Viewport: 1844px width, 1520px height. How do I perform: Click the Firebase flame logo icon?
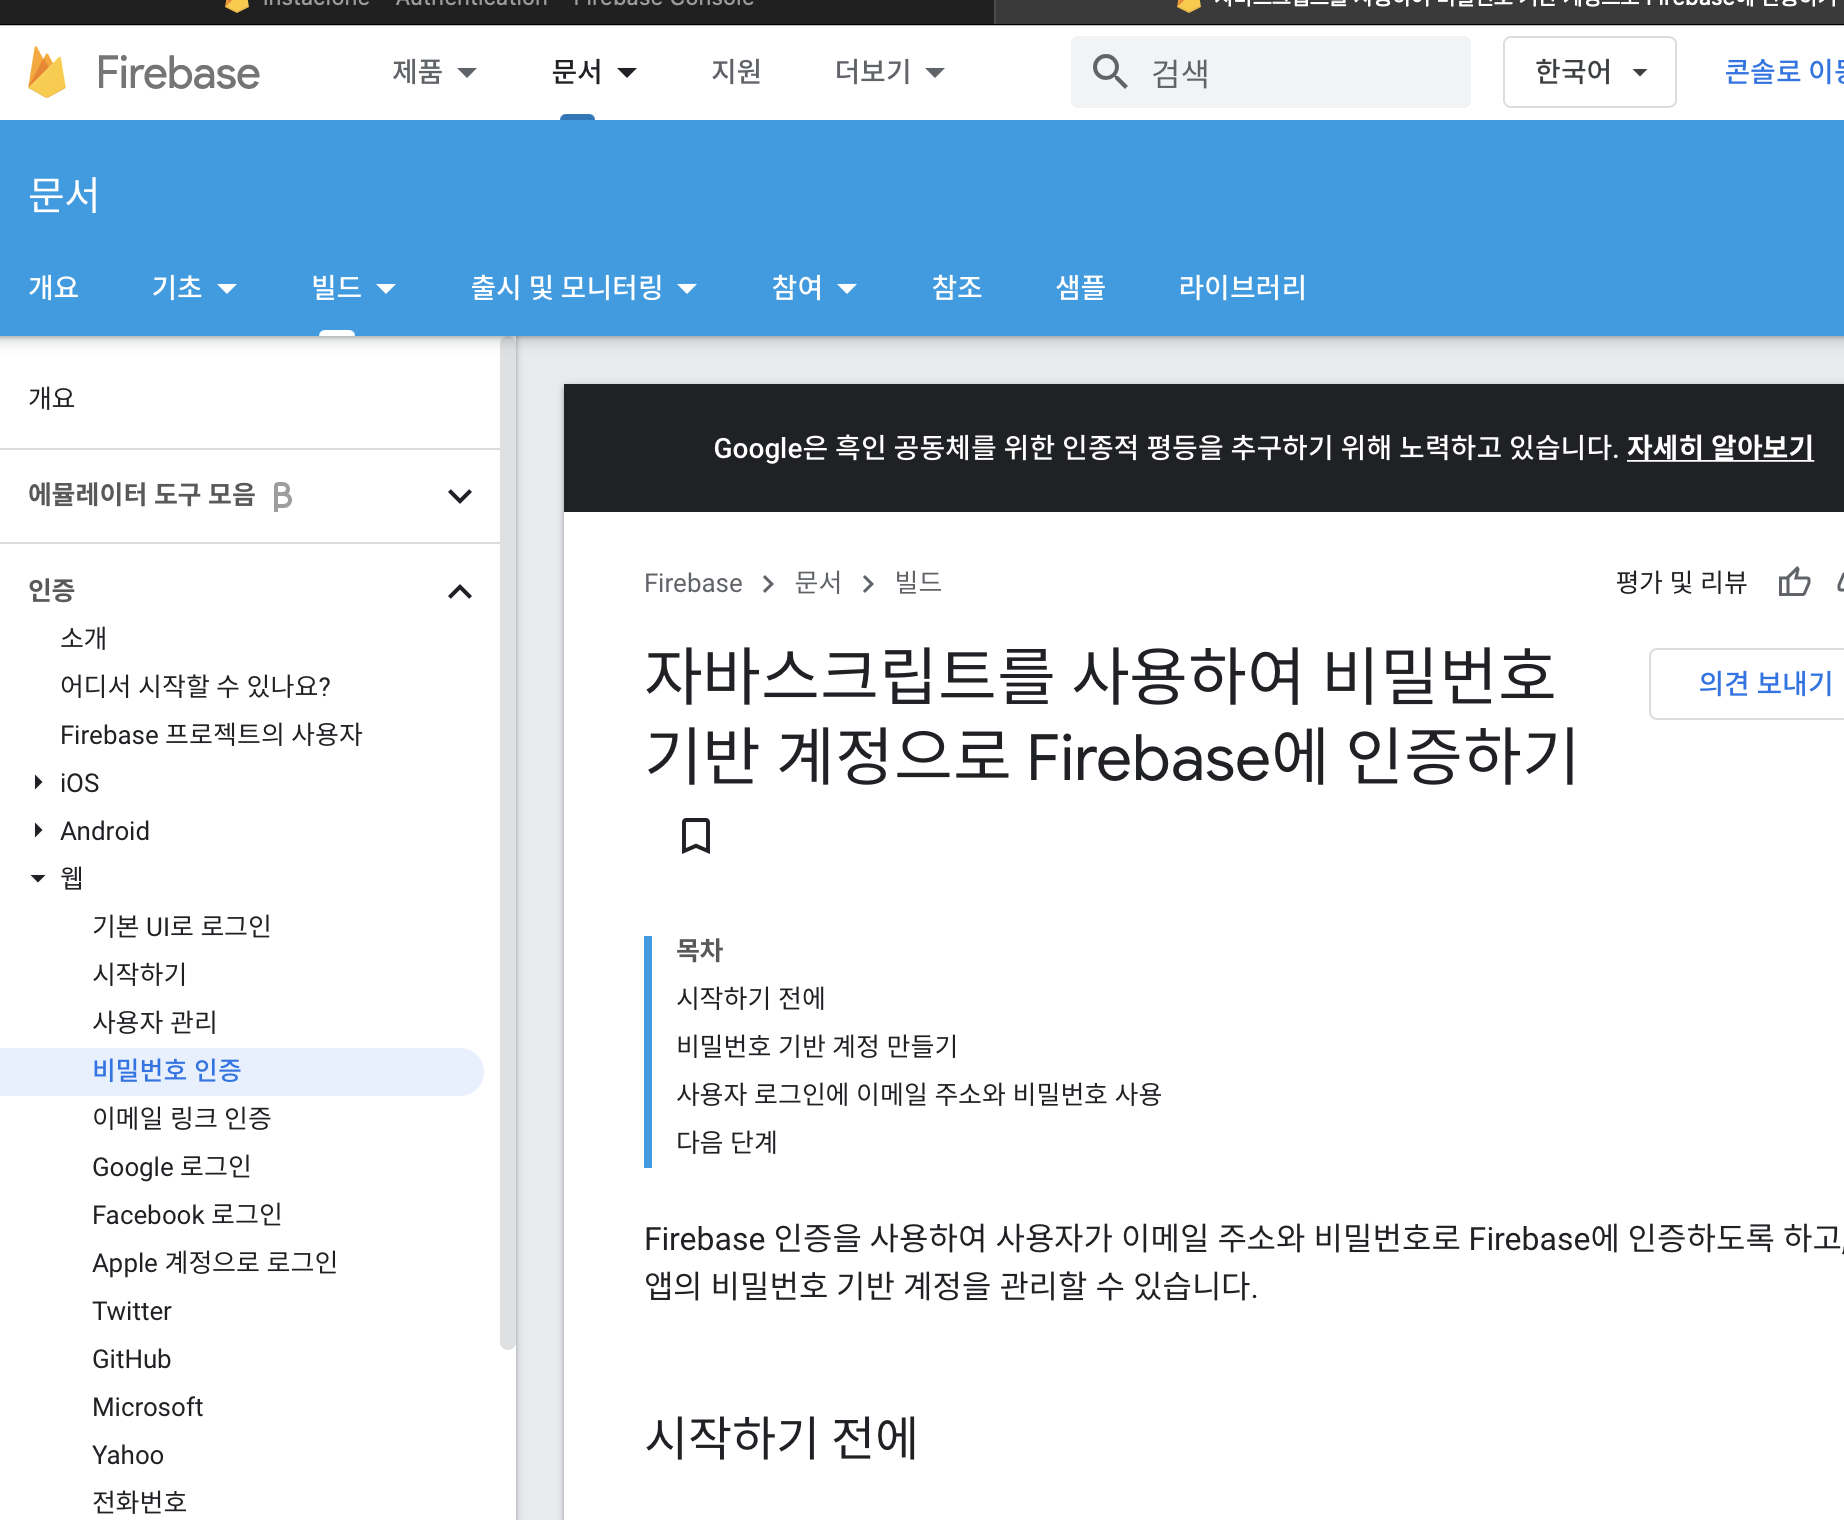click(47, 72)
